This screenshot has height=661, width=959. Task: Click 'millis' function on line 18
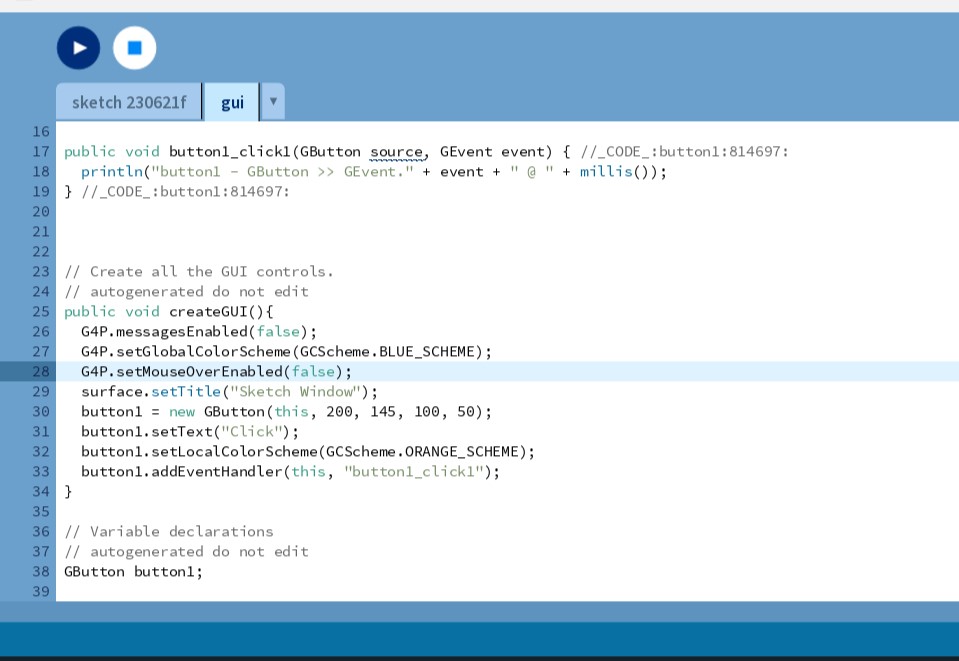coord(605,172)
